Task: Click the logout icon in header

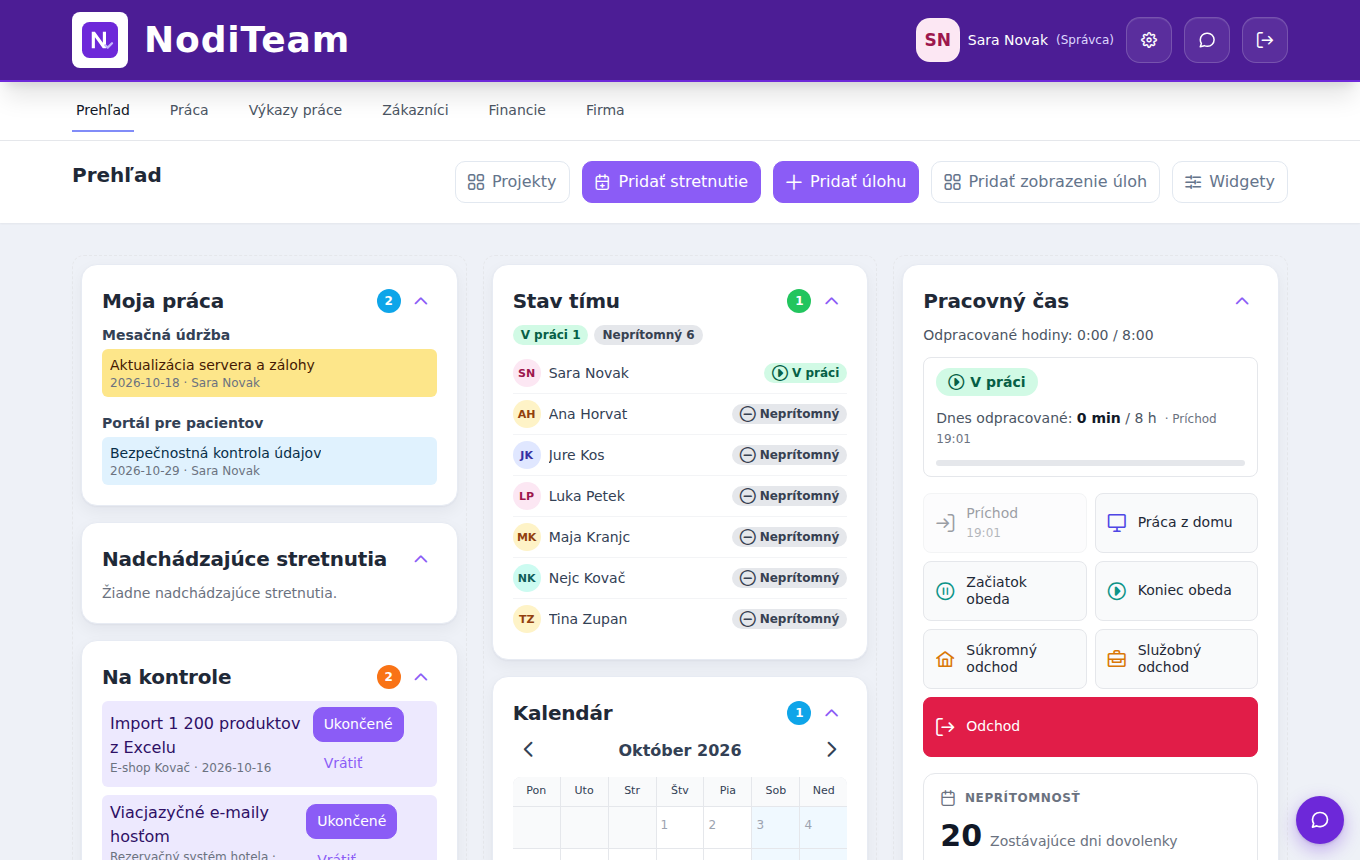Action: tap(1265, 40)
